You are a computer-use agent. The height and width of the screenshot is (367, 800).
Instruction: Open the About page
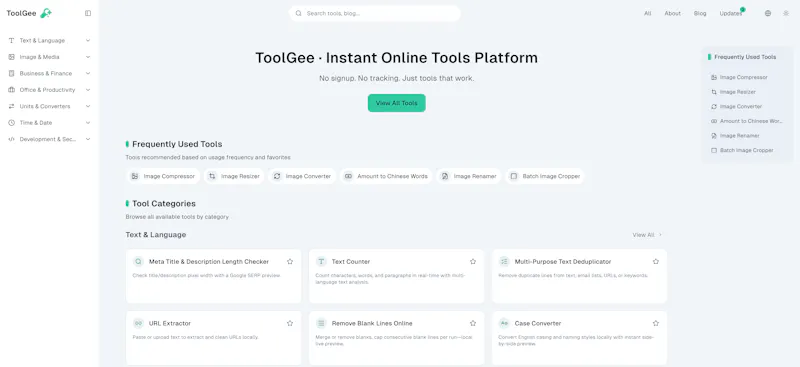tap(672, 14)
